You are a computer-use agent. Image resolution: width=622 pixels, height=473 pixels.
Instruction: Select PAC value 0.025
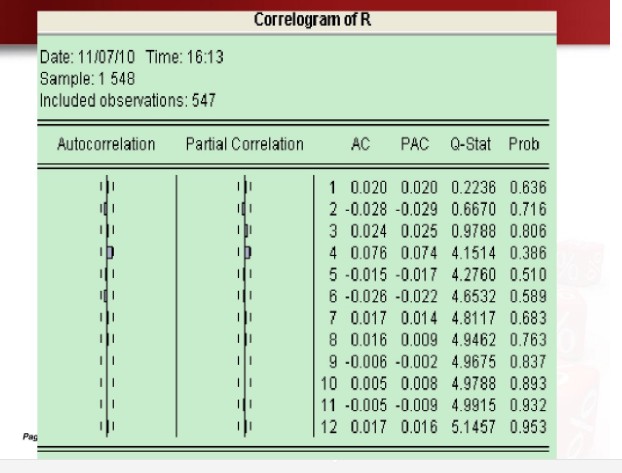click(x=419, y=231)
